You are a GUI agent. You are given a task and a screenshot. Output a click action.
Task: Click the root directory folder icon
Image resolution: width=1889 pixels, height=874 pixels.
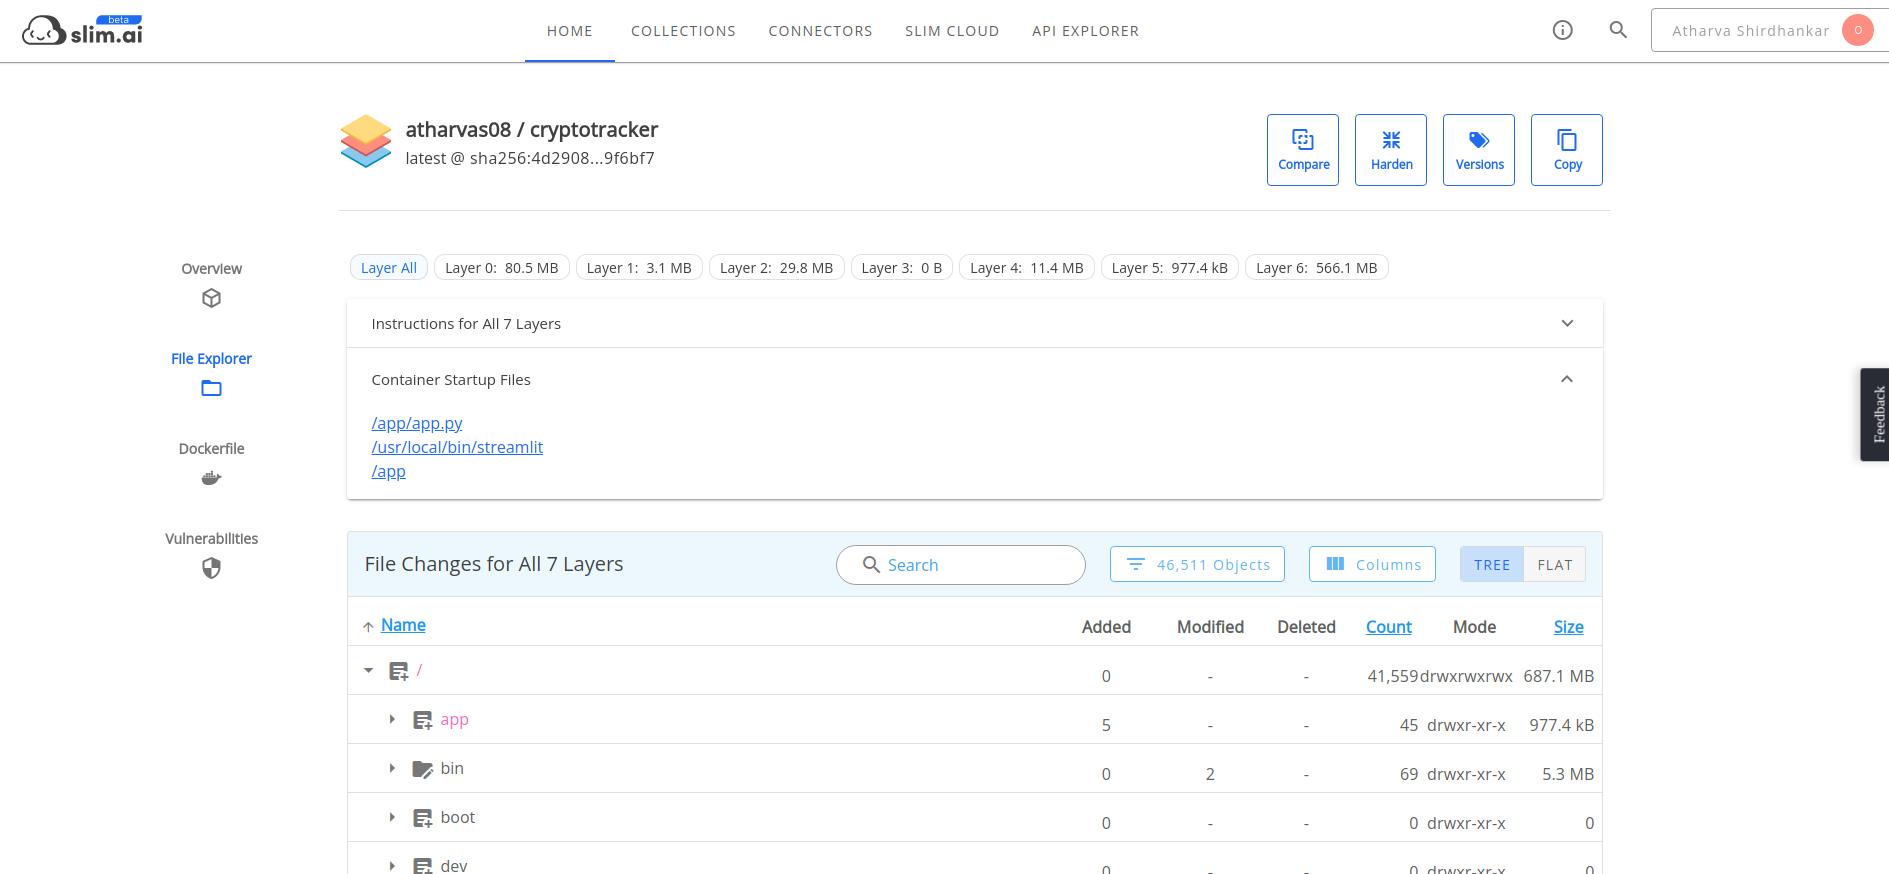tap(398, 671)
